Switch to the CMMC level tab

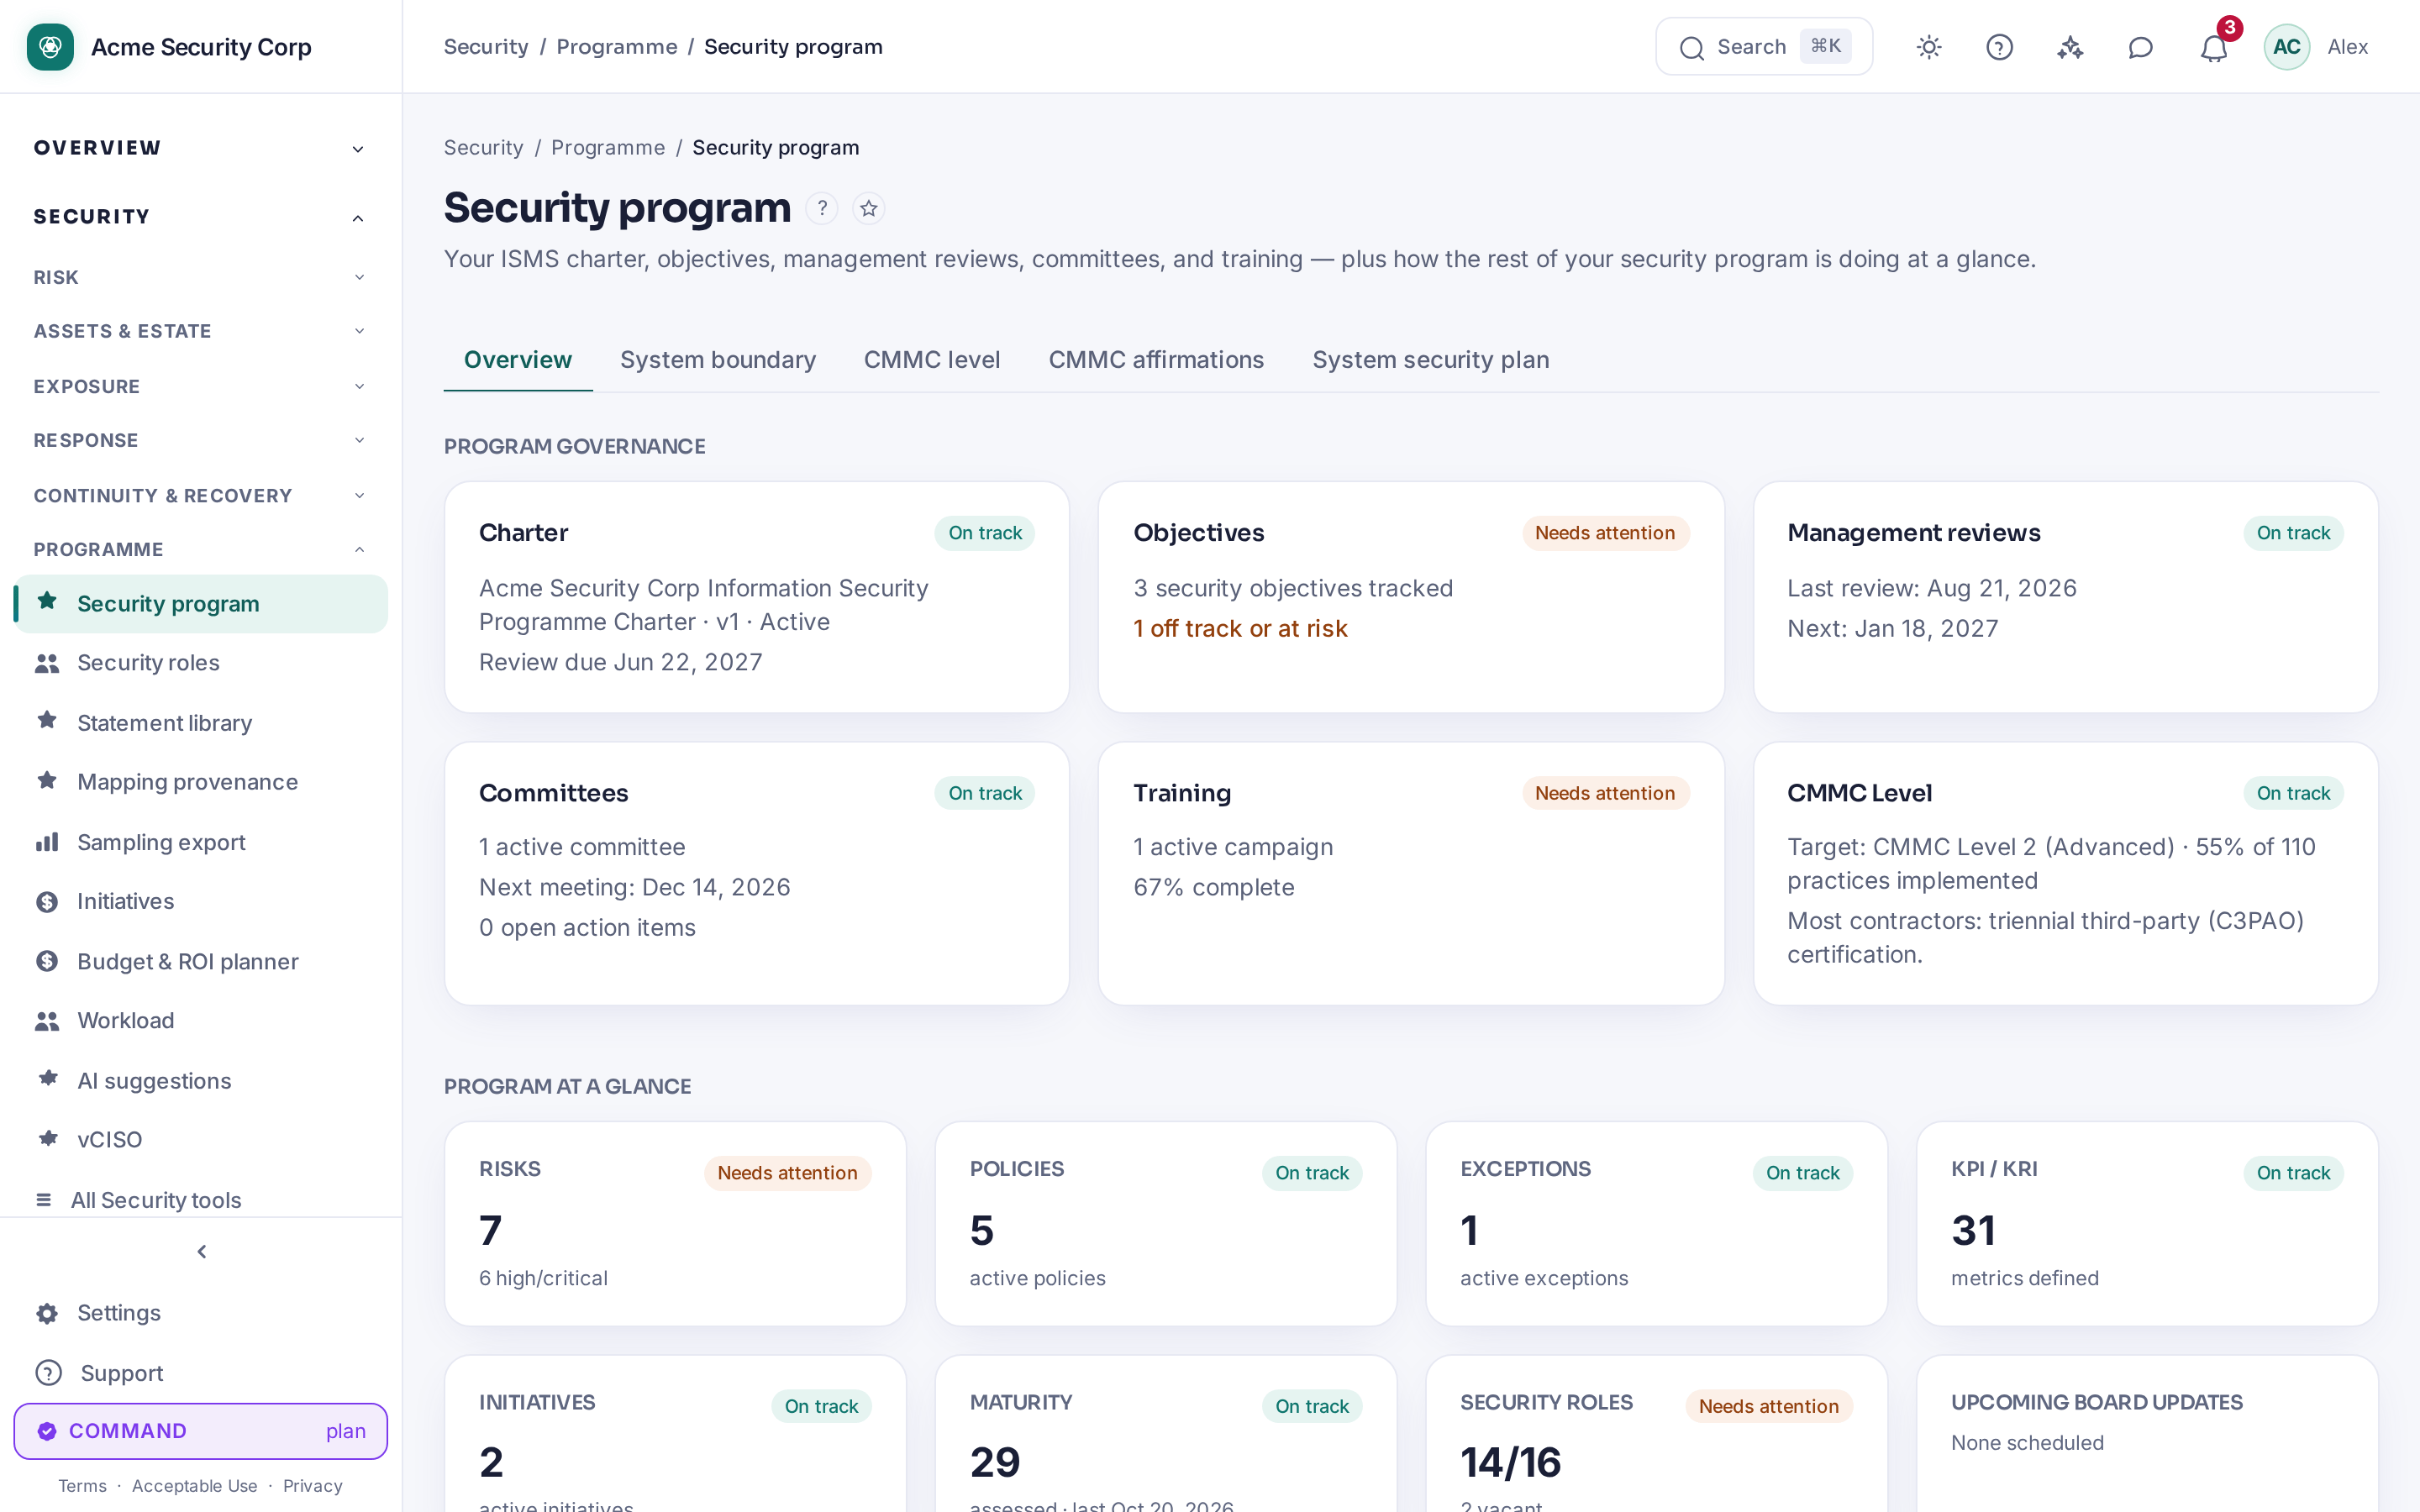932,360
